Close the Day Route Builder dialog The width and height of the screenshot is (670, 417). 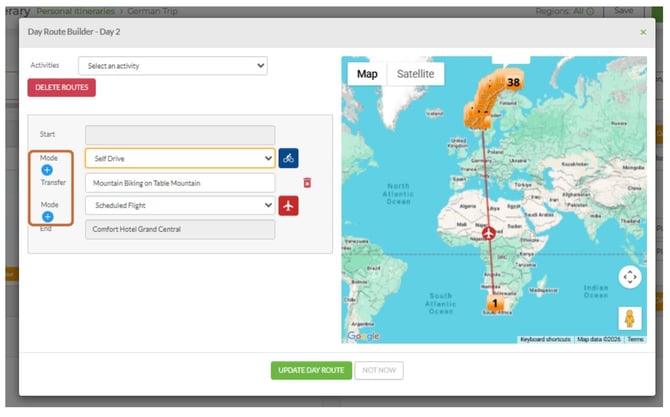[643, 32]
